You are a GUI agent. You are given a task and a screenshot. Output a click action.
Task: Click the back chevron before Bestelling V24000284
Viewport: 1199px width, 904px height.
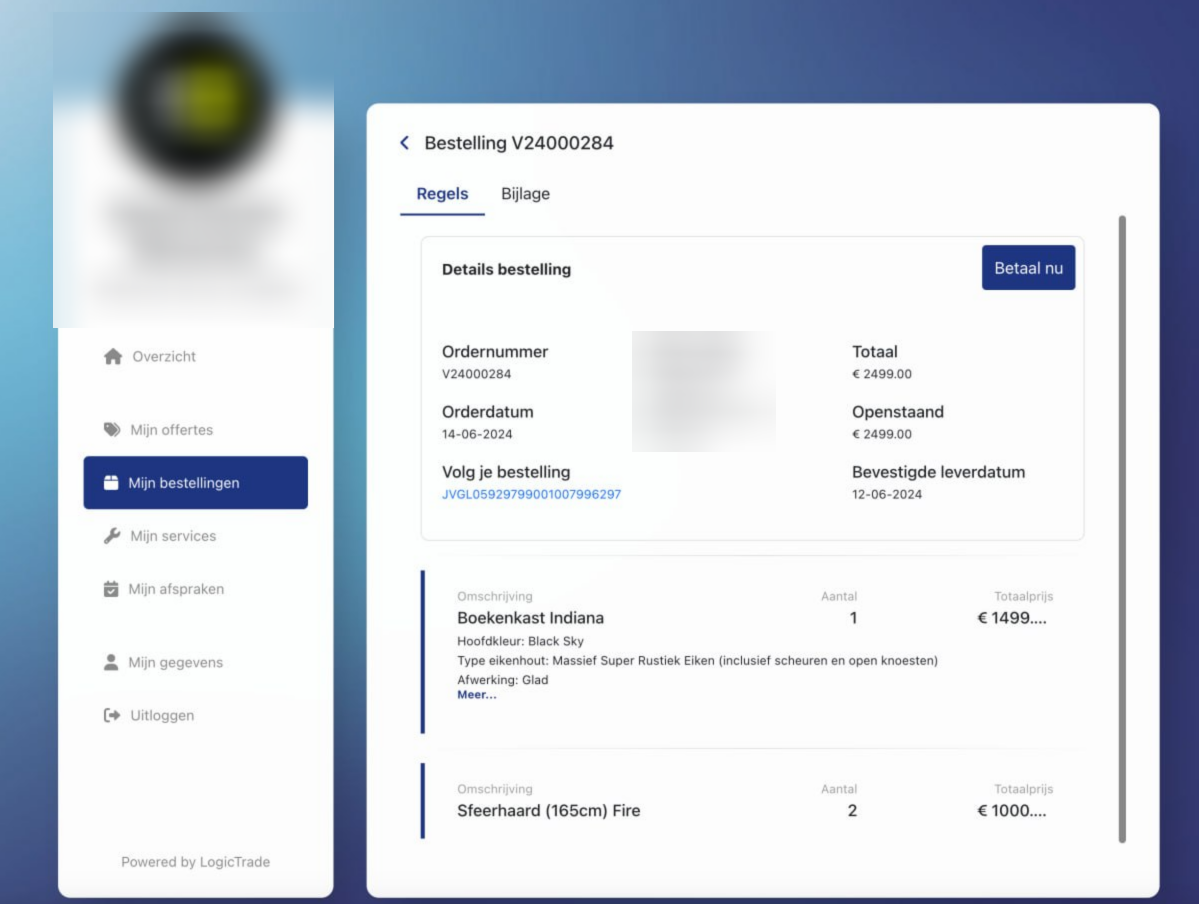pos(404,143)
